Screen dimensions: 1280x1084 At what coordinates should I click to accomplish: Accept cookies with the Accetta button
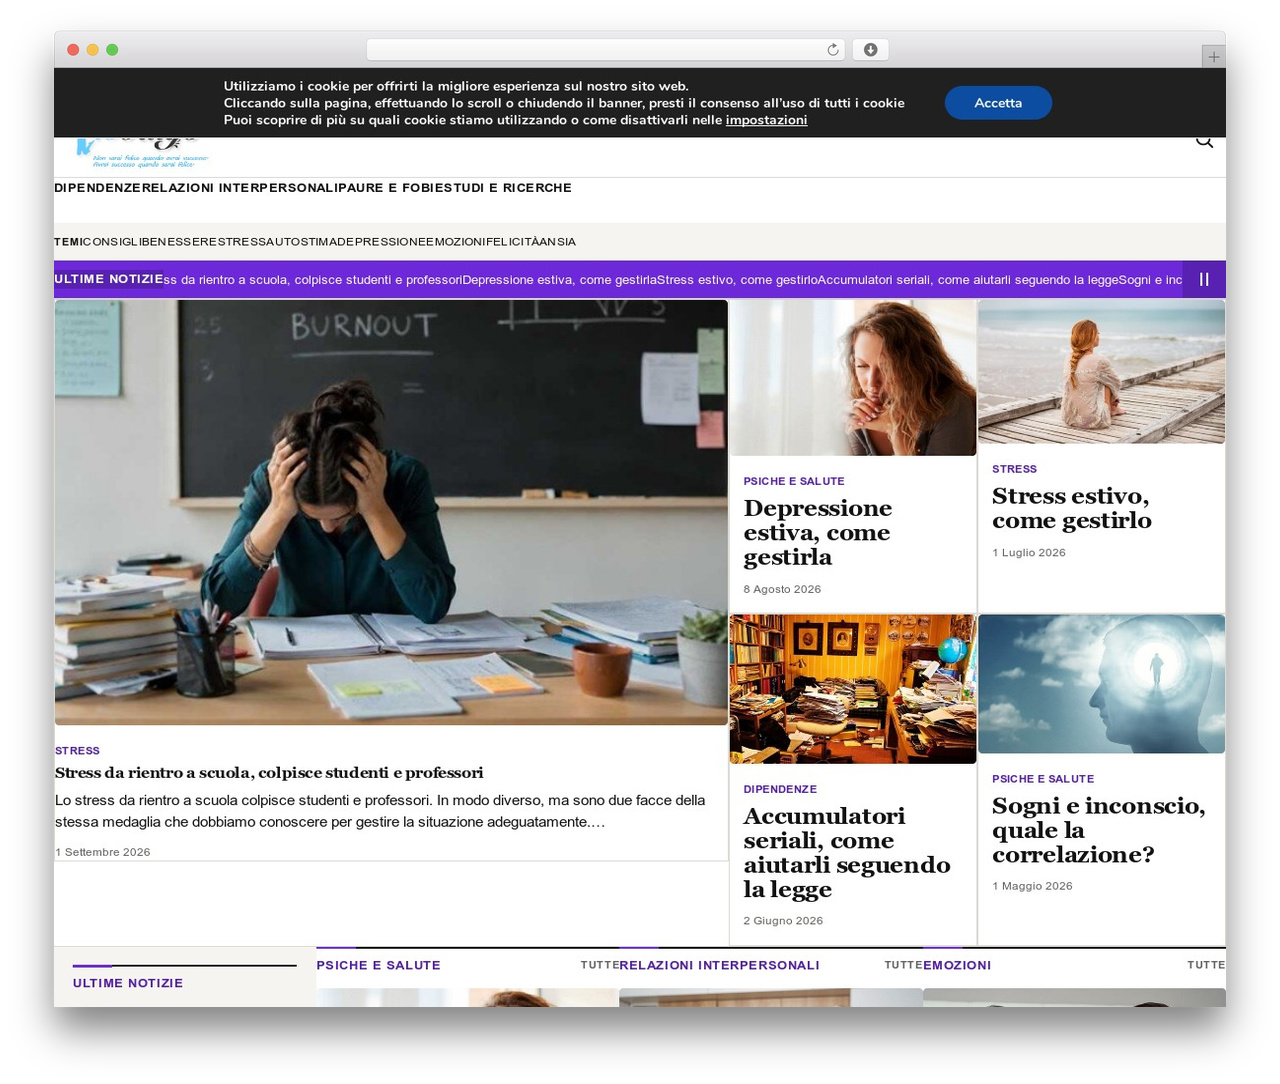998,103
